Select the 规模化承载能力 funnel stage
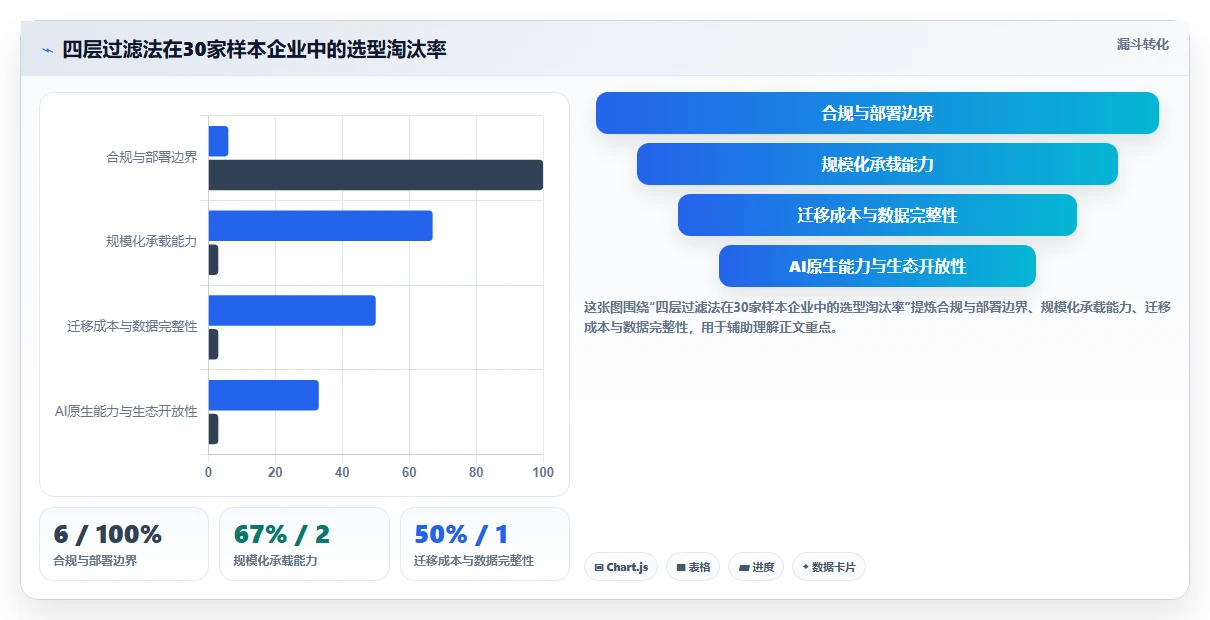The width and height of the screenshot is (1210, 620). point(877,164)
